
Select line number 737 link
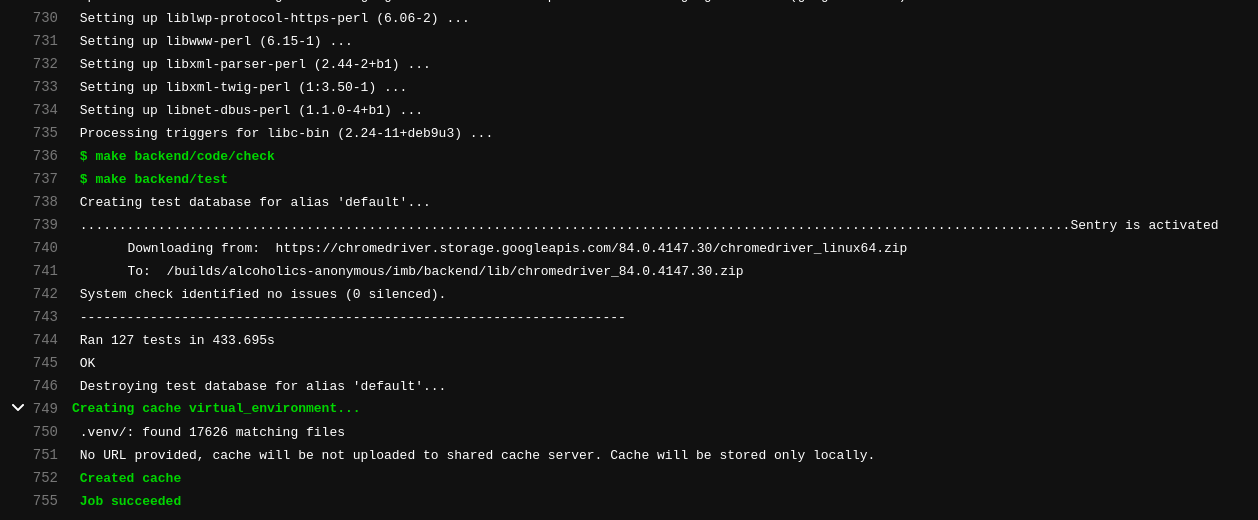pyautogui.click(x=45, y=179)
